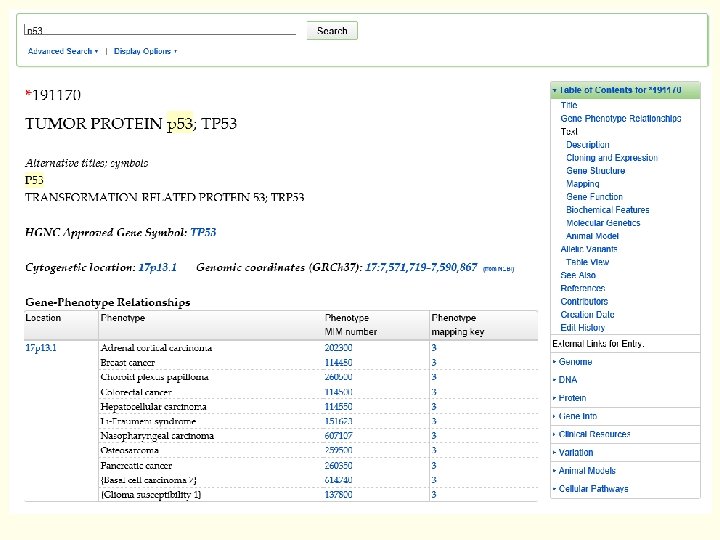720x540 pixels.
Task: Expand the Variation links section
Action: (x=575, y=453)
